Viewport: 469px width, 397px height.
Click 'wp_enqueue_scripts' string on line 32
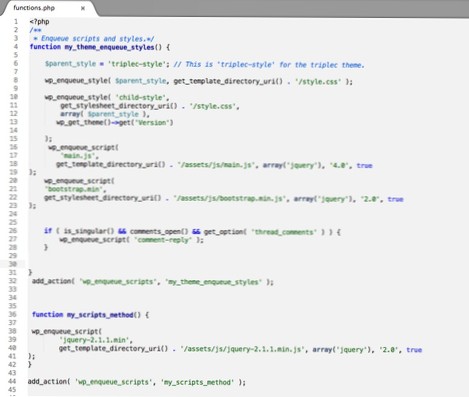[118, 282]
